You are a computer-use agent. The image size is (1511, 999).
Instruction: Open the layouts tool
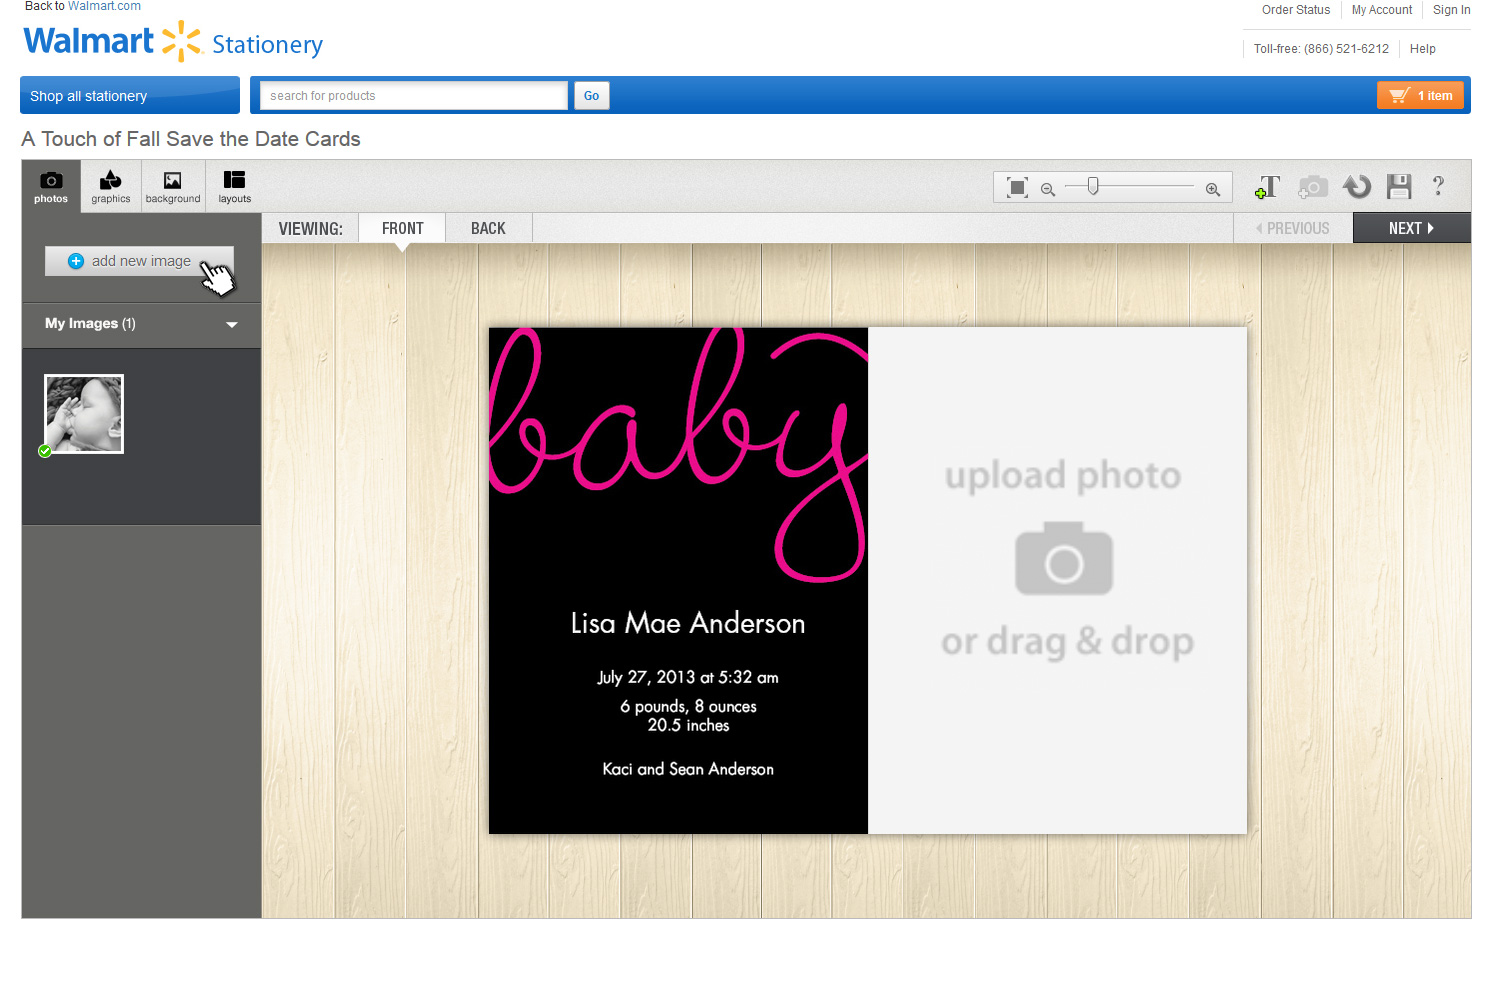(234, 186)
